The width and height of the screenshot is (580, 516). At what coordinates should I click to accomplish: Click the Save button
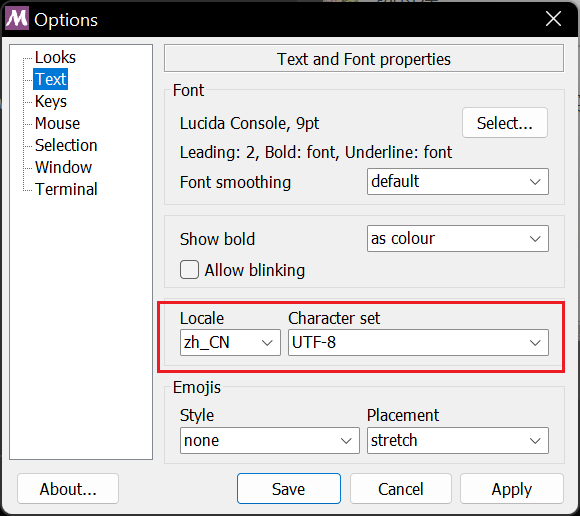pyautogui.click(x=289, y=489)
